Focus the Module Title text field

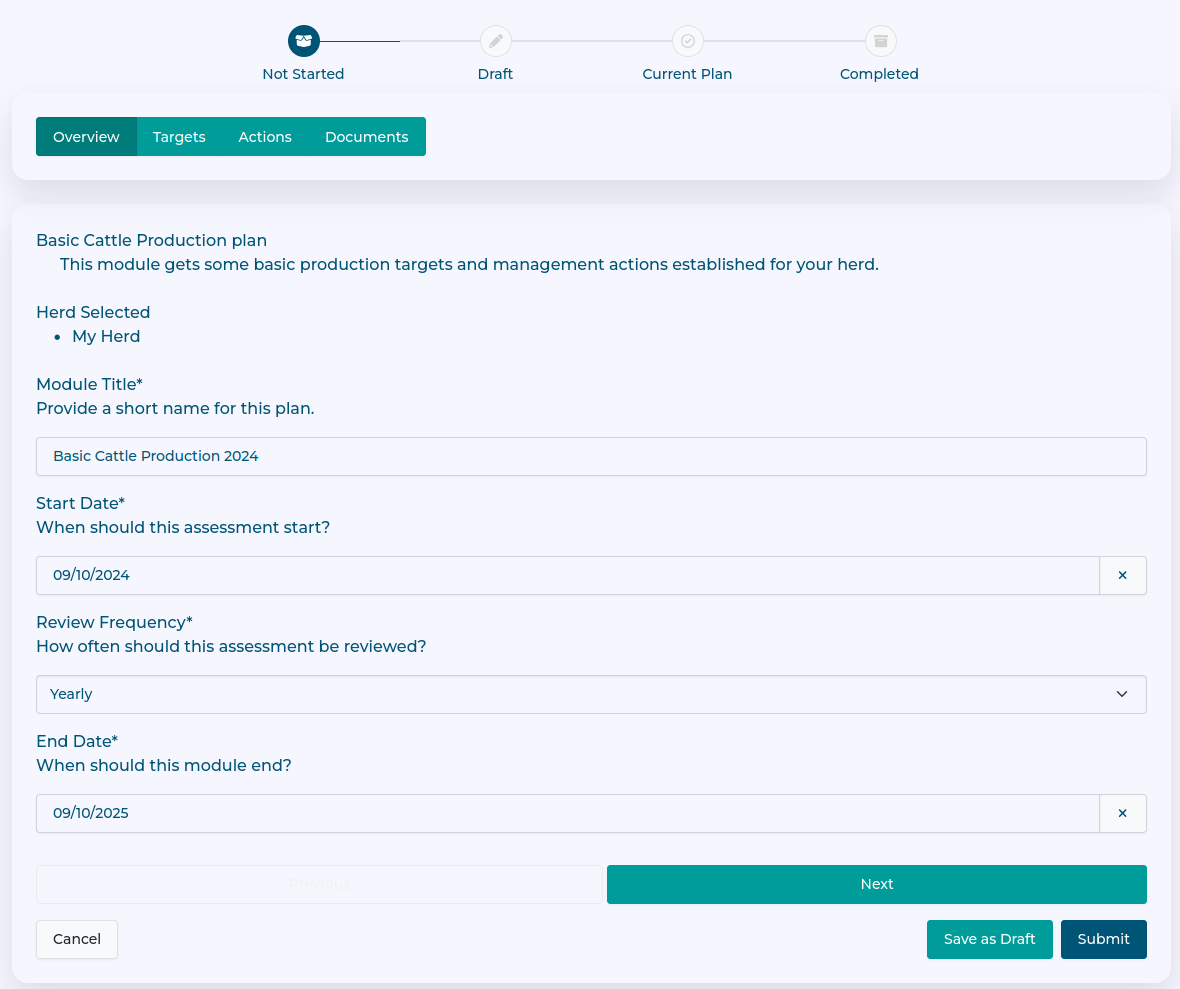[x=590, y=456]
